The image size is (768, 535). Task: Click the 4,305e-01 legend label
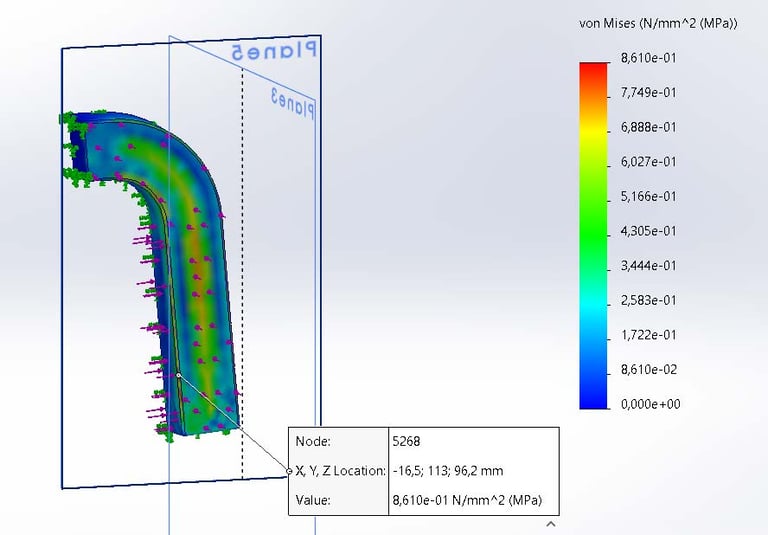click(648, 231)
